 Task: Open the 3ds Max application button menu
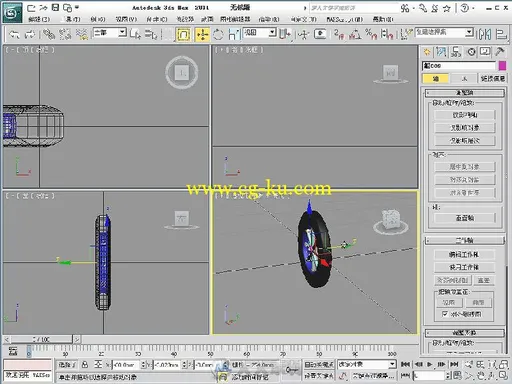click(12, 12)
